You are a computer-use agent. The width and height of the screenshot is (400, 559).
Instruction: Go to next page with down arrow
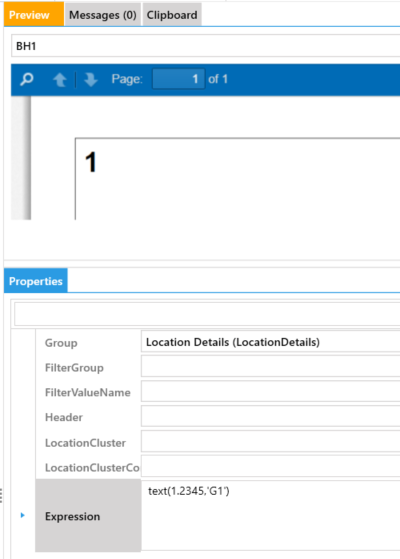[91, 80]
